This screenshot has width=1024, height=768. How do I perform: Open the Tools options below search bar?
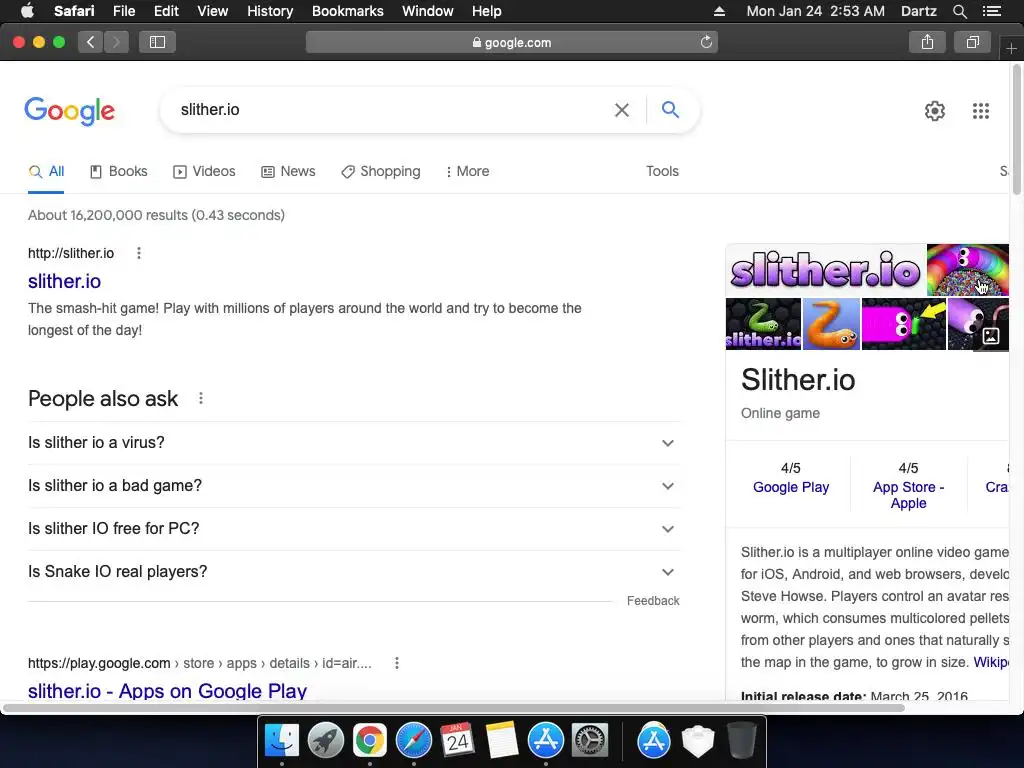coord(662,171)
